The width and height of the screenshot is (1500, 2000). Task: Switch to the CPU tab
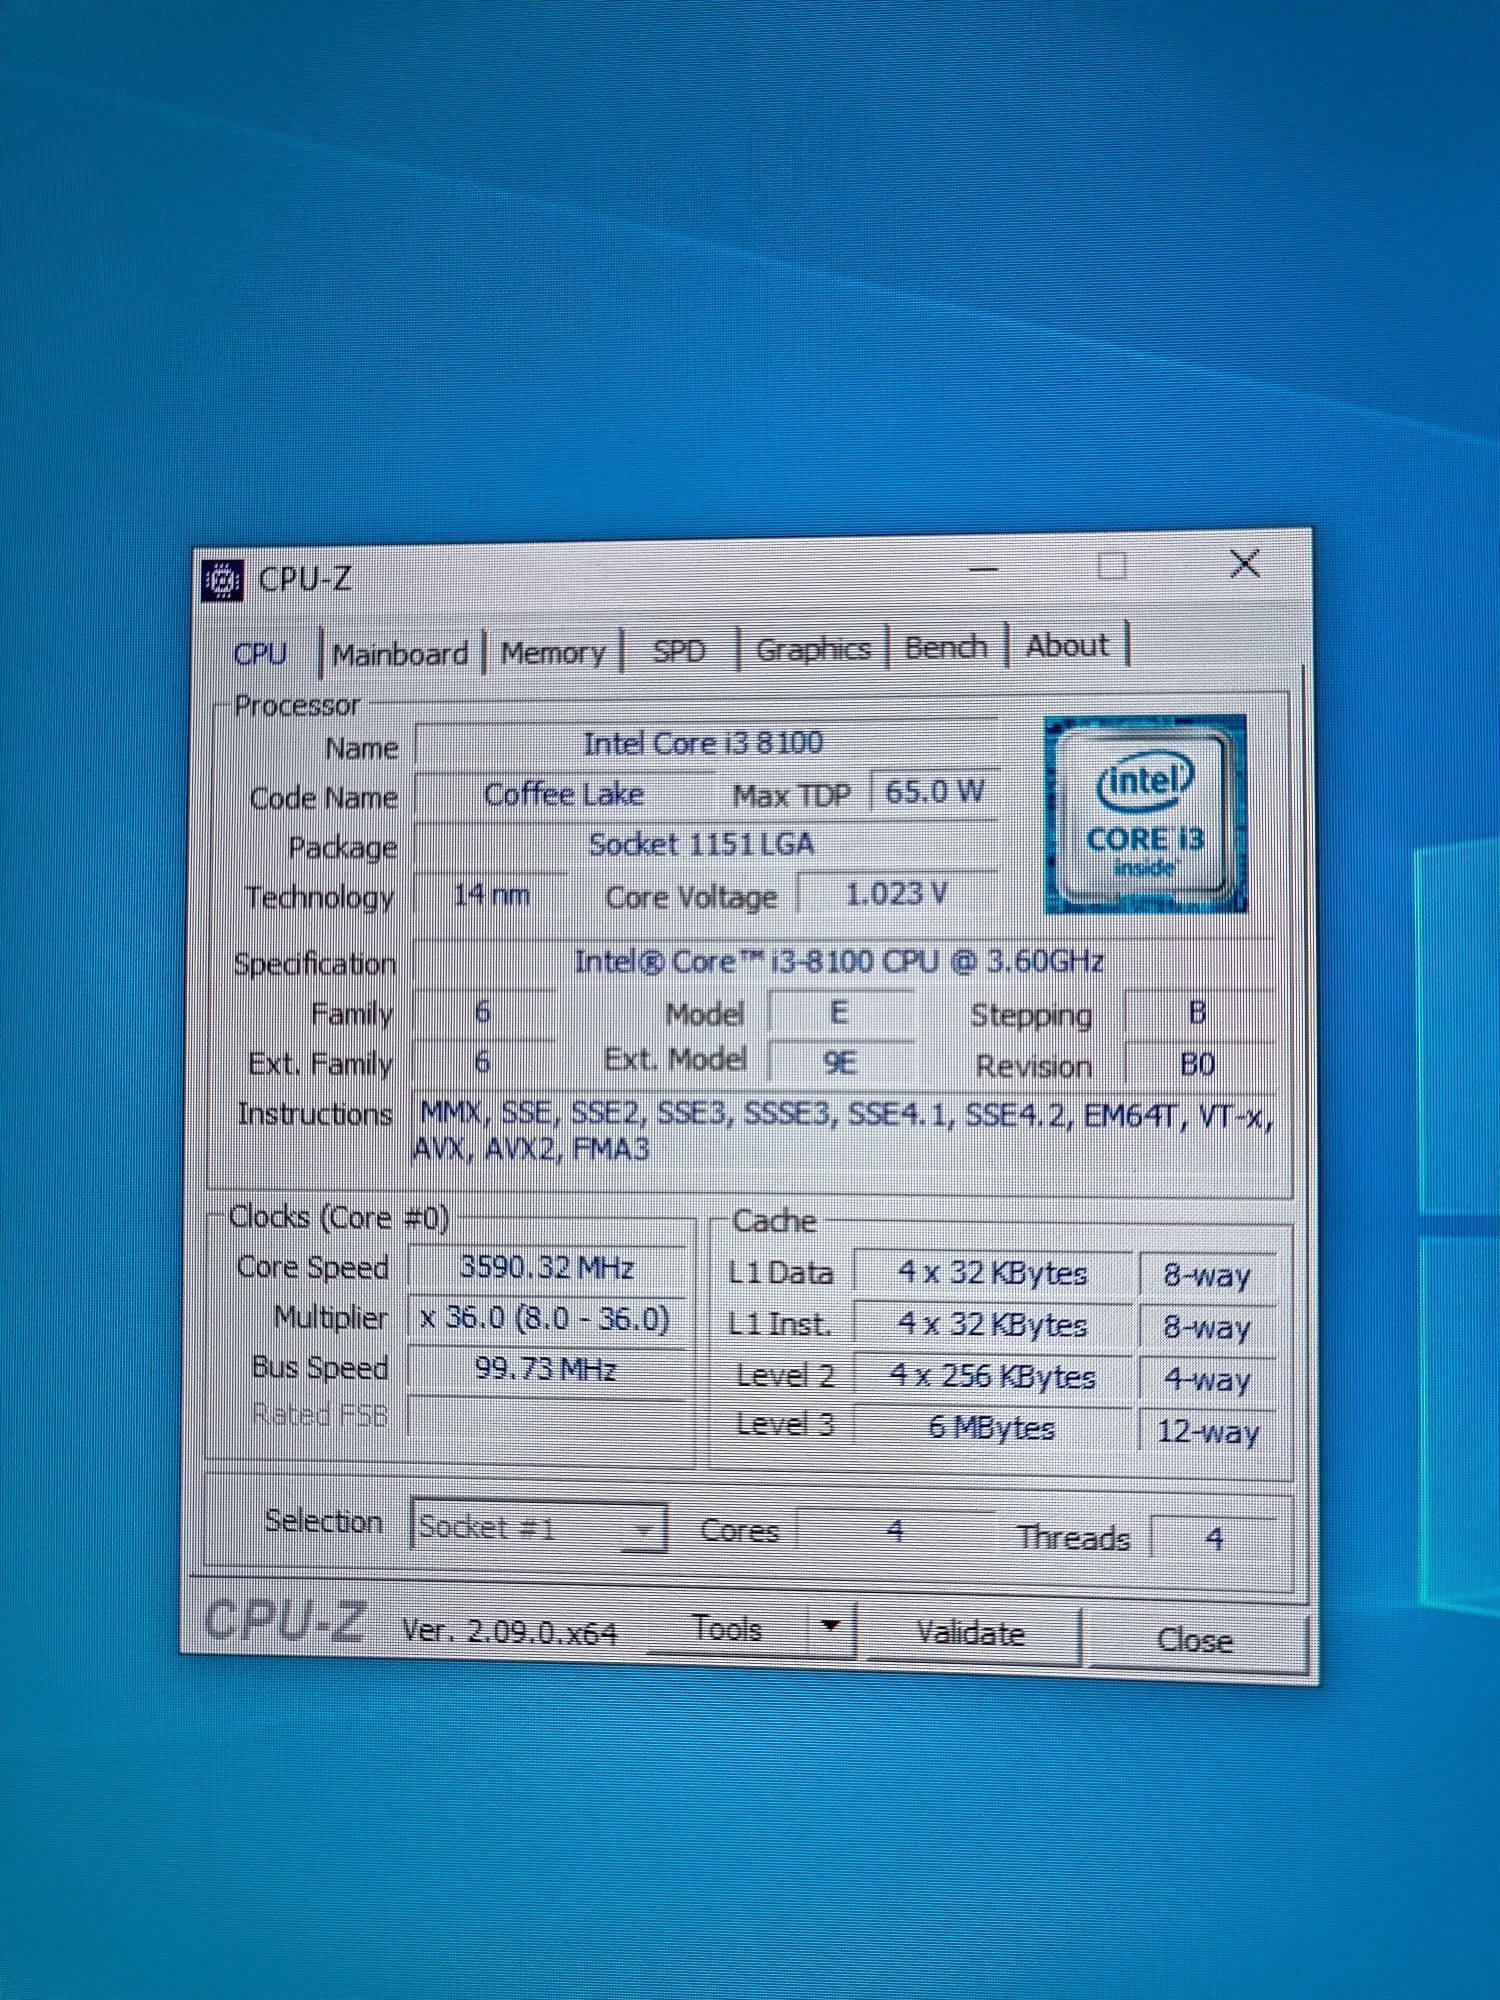click(x=261, y=654)
